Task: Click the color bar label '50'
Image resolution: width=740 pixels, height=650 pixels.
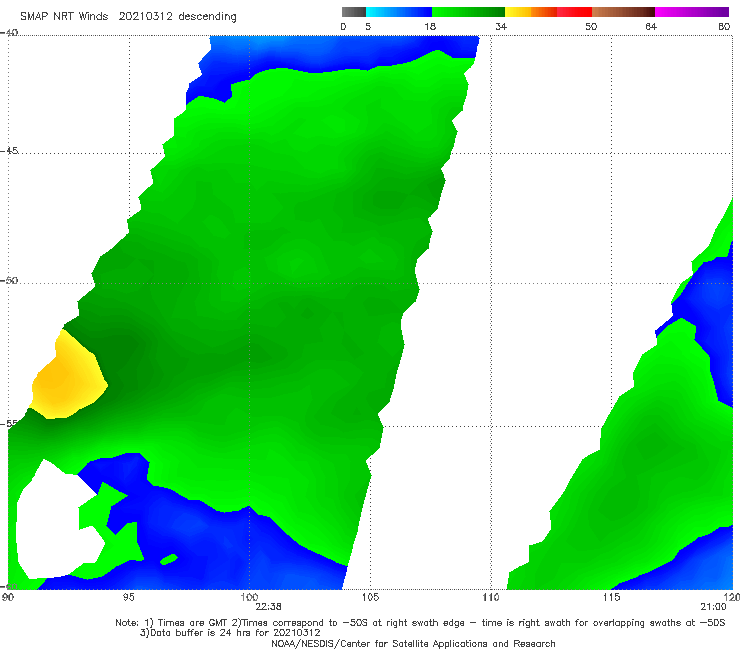Action: click(591, 26)
